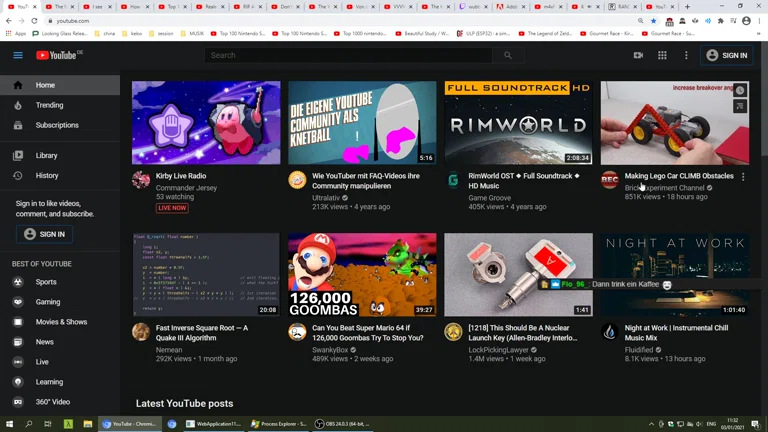Image resolution: width=768 pixels, height=432 pixels.
Task: Click SIGN IN button in top right
Action: pyautogui.click(x=727, y=55)
